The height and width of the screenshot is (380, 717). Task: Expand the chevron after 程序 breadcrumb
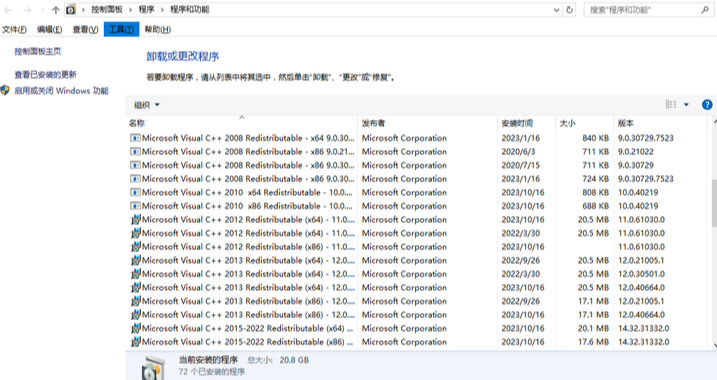coord(162,10)
